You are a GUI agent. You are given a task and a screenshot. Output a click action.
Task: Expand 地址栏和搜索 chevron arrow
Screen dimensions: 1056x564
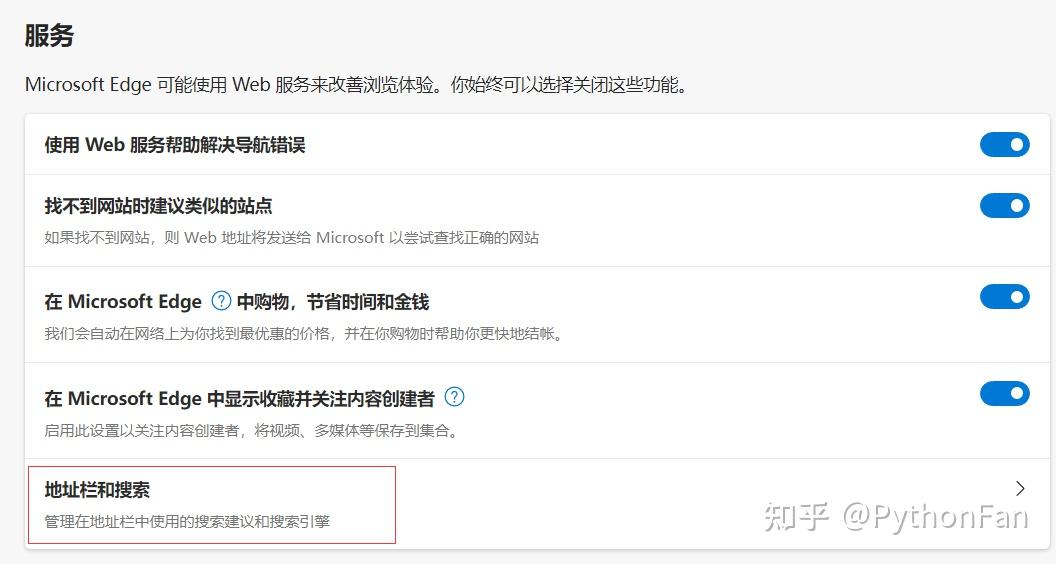pos(1020,489)
